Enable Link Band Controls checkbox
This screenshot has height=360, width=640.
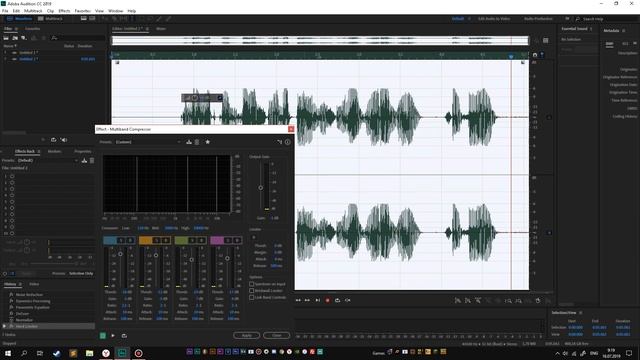[252, 298]
